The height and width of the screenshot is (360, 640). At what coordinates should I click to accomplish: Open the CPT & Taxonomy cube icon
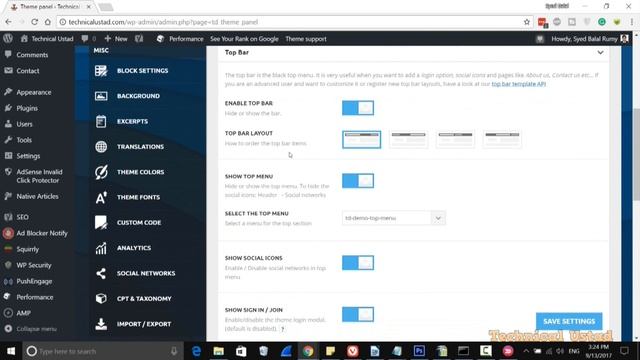(x=101, y=298)
